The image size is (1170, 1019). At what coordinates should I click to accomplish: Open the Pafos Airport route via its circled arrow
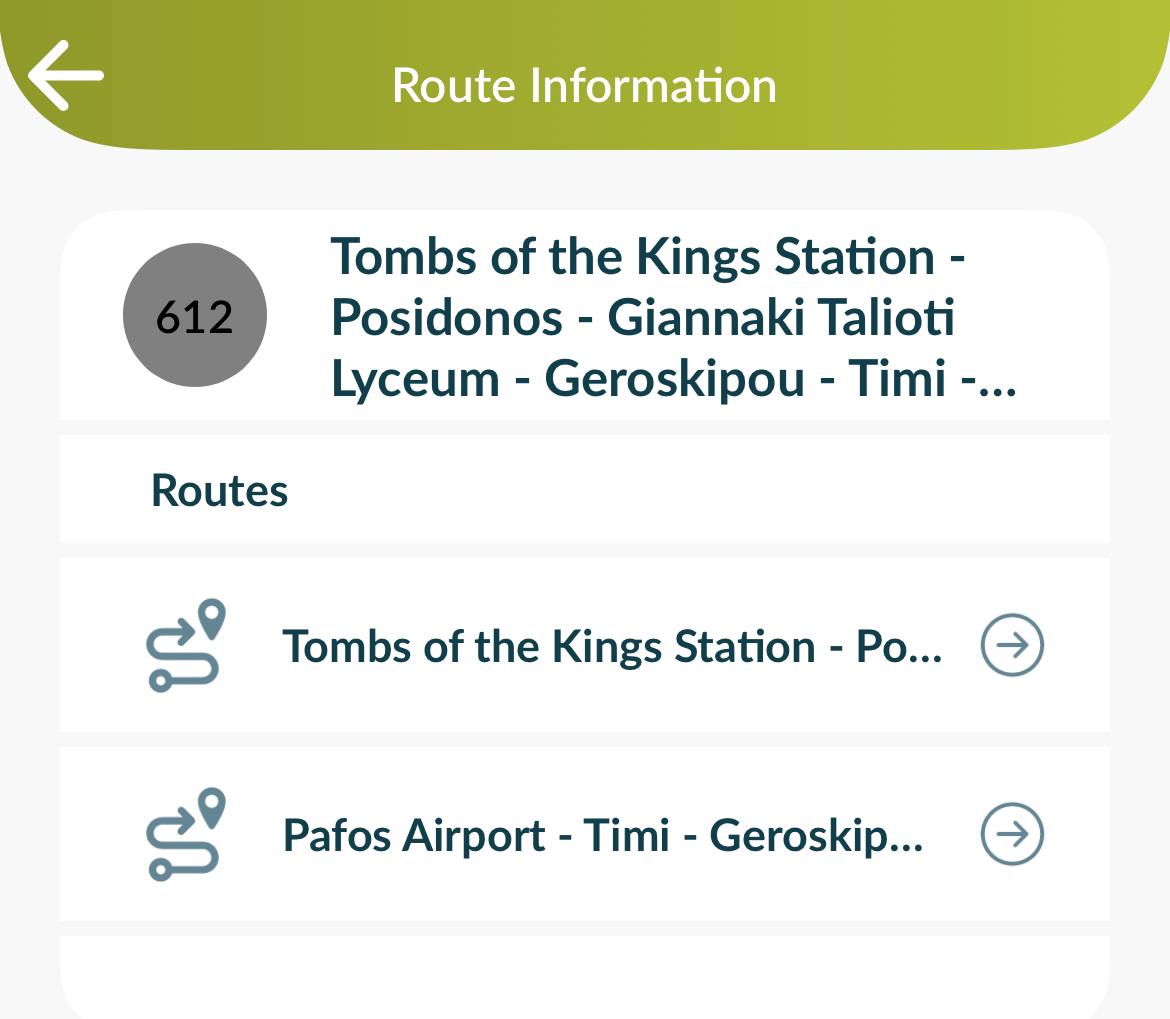tap(1012, 834)
